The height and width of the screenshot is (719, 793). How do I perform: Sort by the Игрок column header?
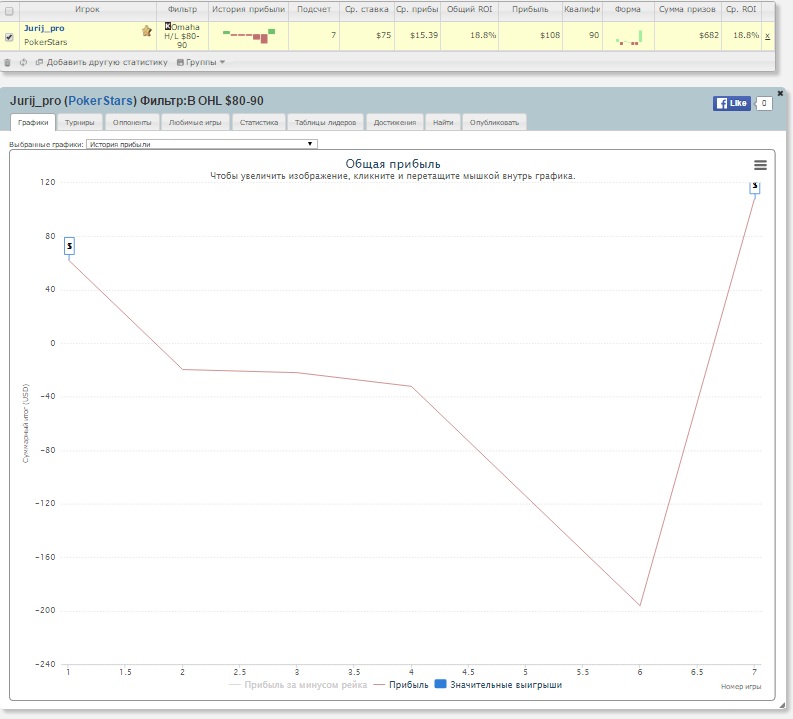[87, 9]
